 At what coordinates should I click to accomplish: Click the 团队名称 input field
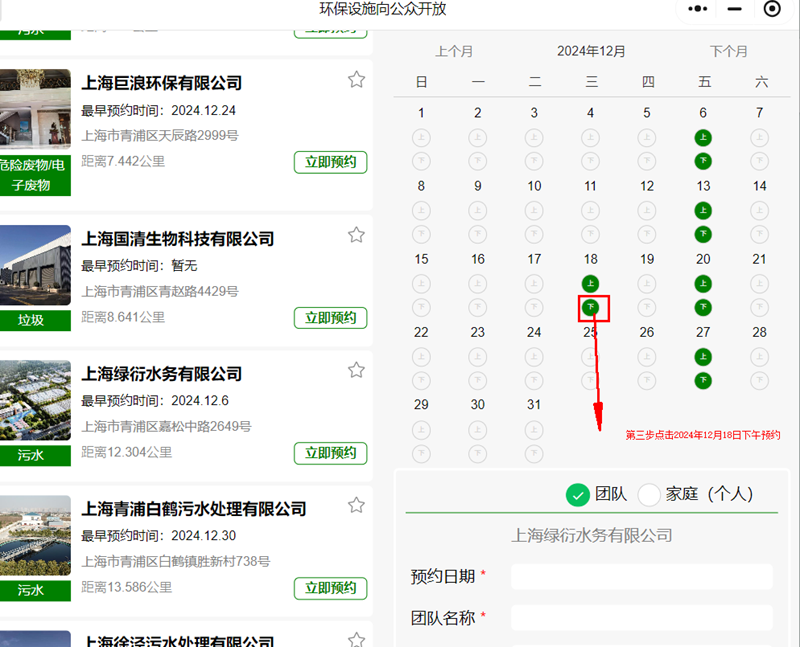point(642,618)
